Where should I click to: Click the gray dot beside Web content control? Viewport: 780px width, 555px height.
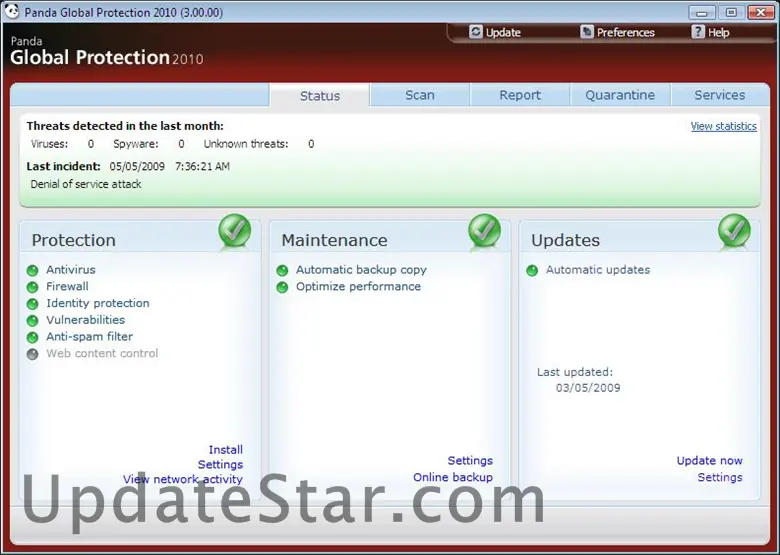click(32, 354)
